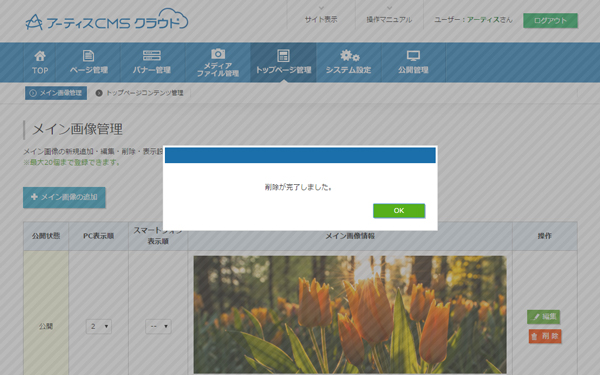The width and height of the screenshot is (600, 375).
Task: Click the 公開 status cell
Action: pyautogui.click(x=46, y=313)
